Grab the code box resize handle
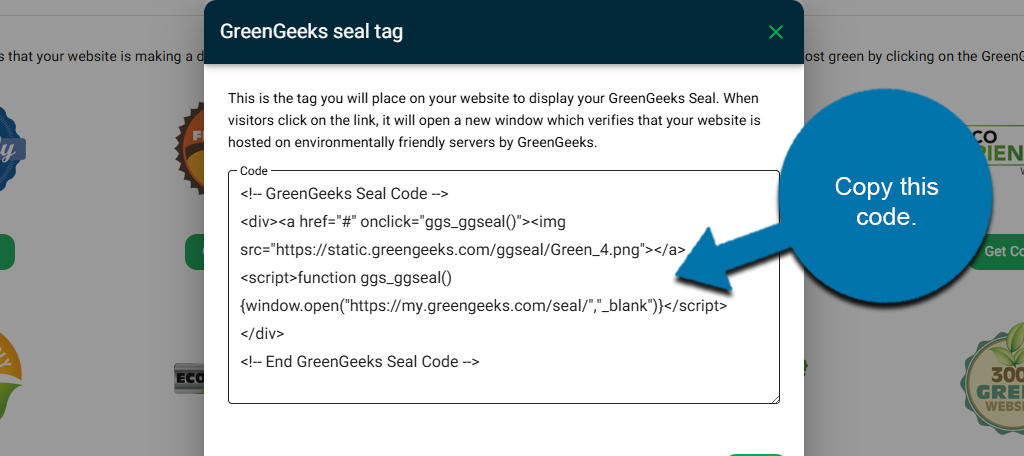Viewport: 1024px width, 456px height. click(774, 398)
